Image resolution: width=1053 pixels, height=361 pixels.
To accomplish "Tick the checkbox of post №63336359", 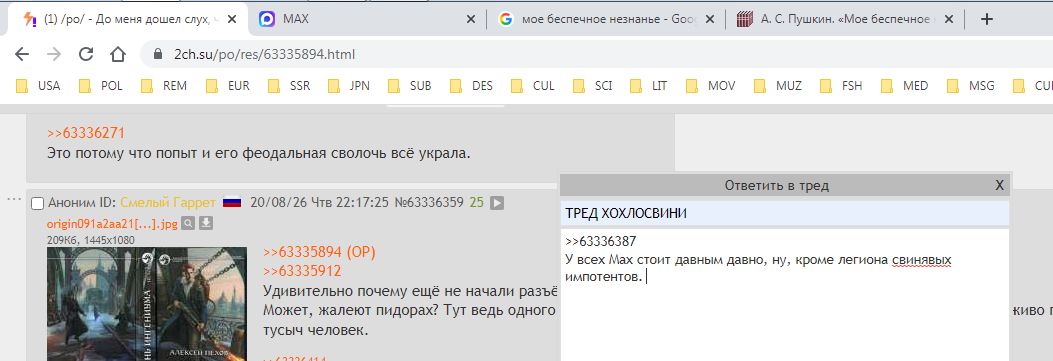I will tap(38, 203).
